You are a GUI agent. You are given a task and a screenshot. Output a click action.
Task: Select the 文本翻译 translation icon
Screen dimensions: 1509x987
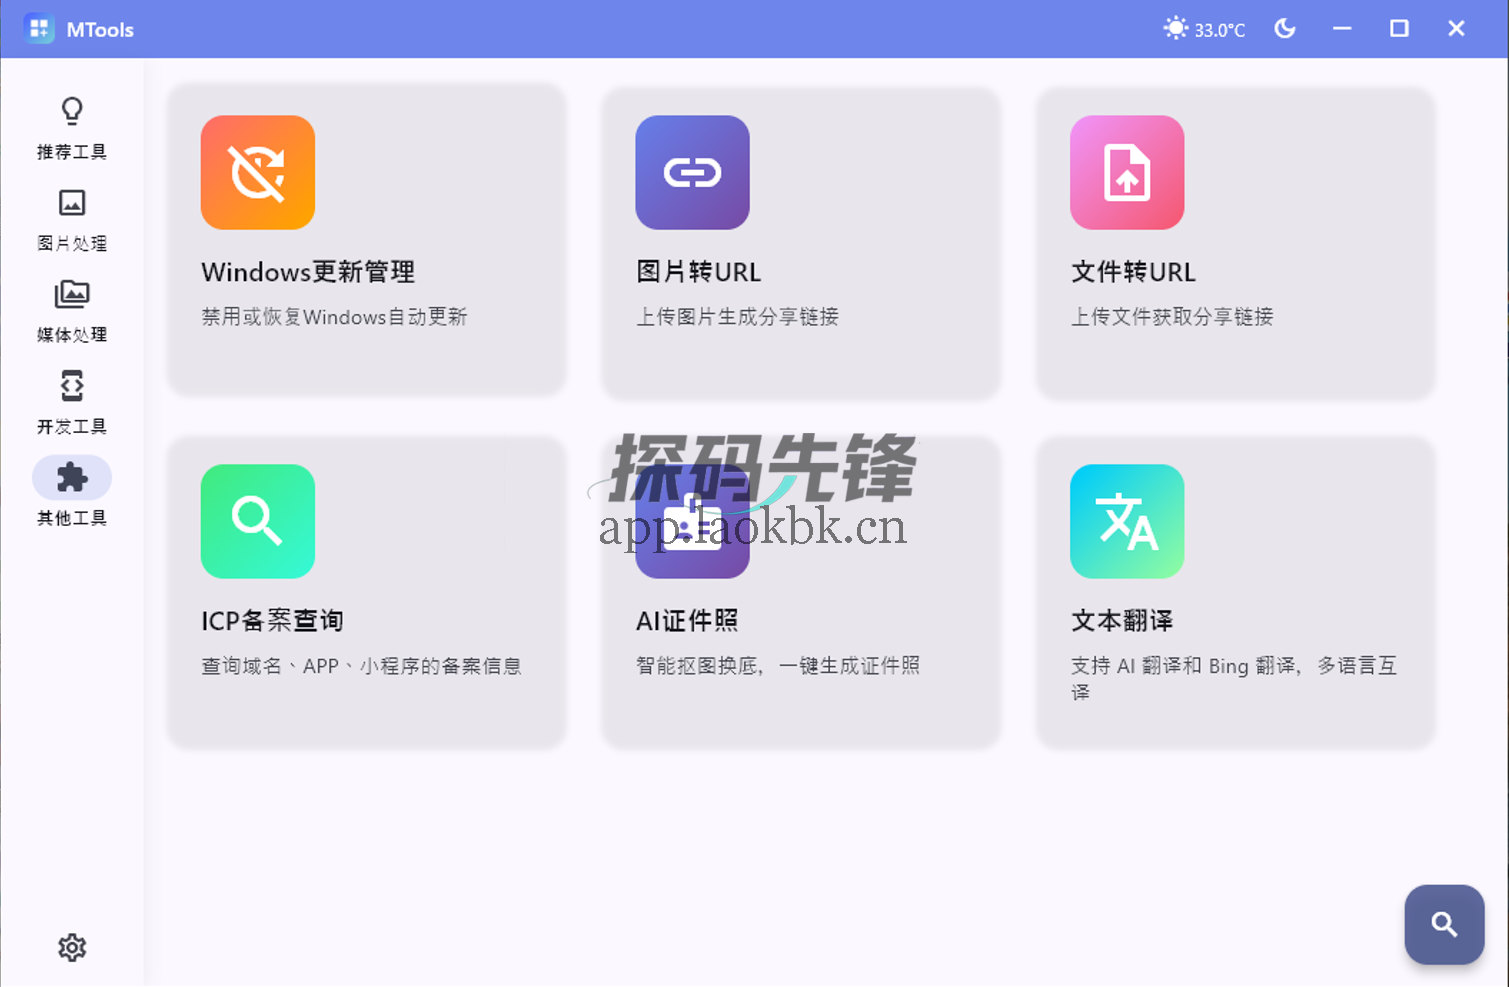1126,521
